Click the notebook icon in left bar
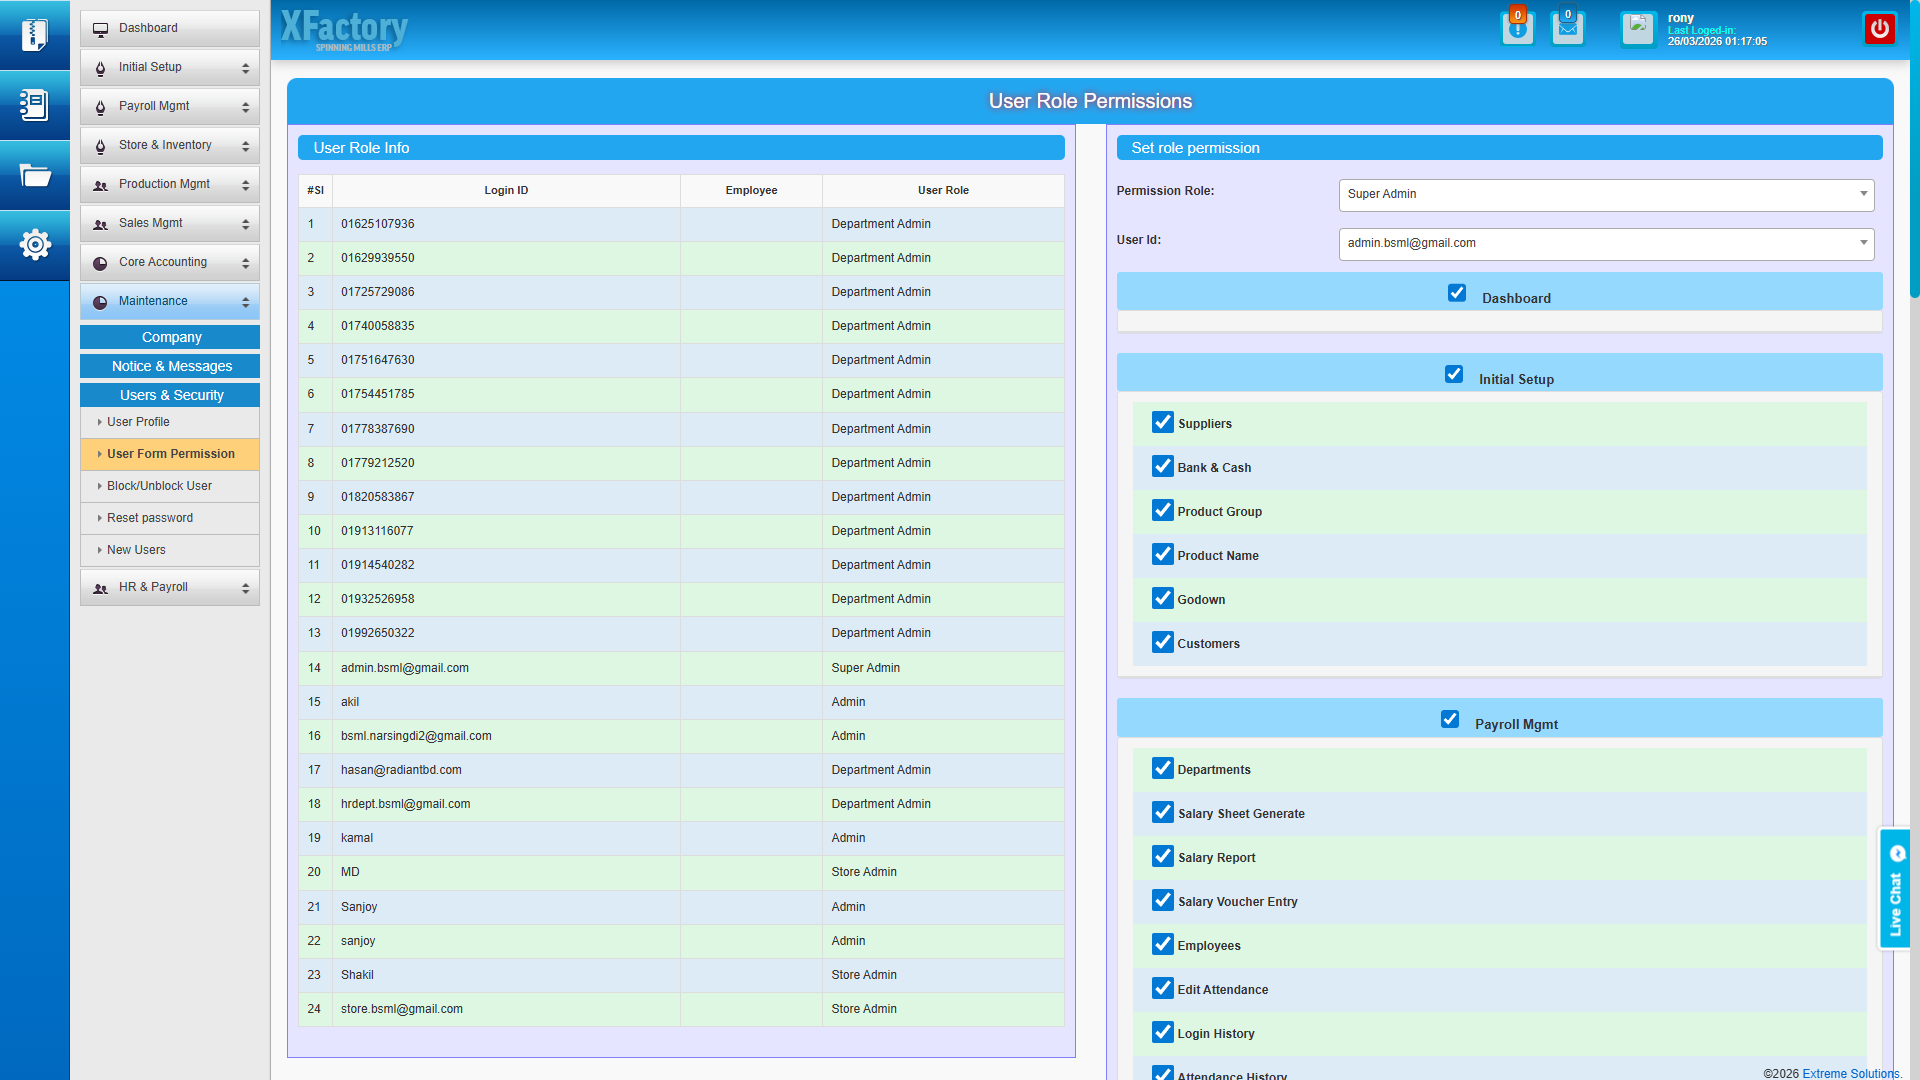1920x1080 pixels. pyautogui.click(x=35, y=105)
